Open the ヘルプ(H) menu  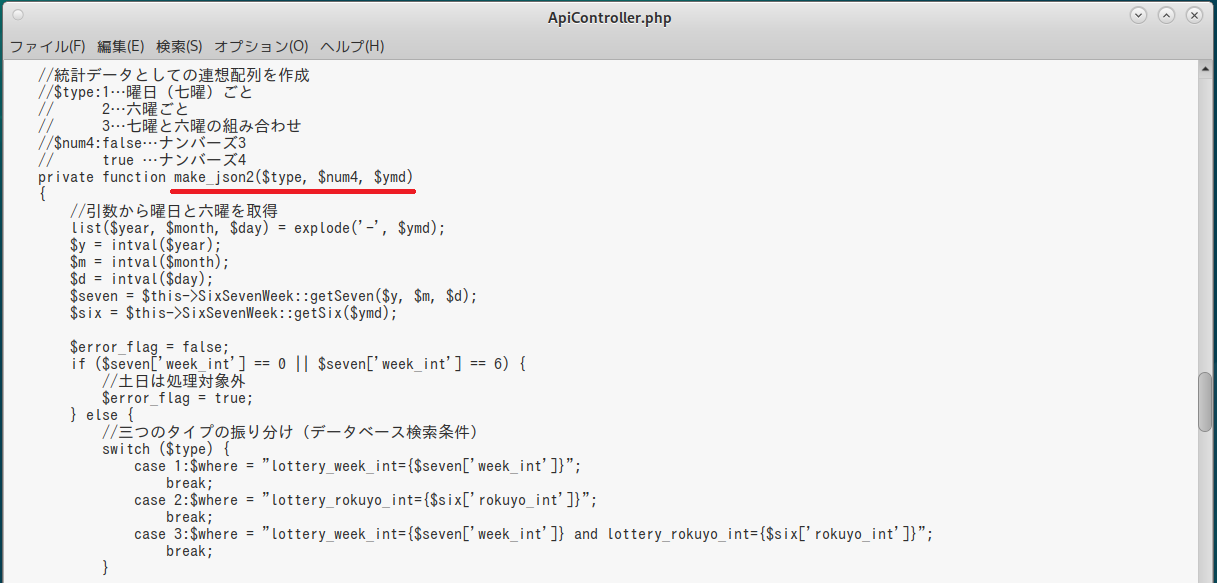(x=352, y=46)
